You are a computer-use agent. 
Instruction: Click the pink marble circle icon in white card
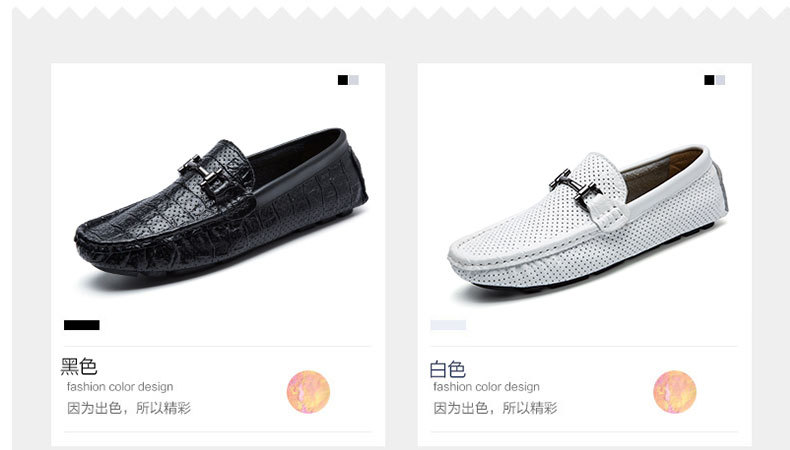coord(675,392)
